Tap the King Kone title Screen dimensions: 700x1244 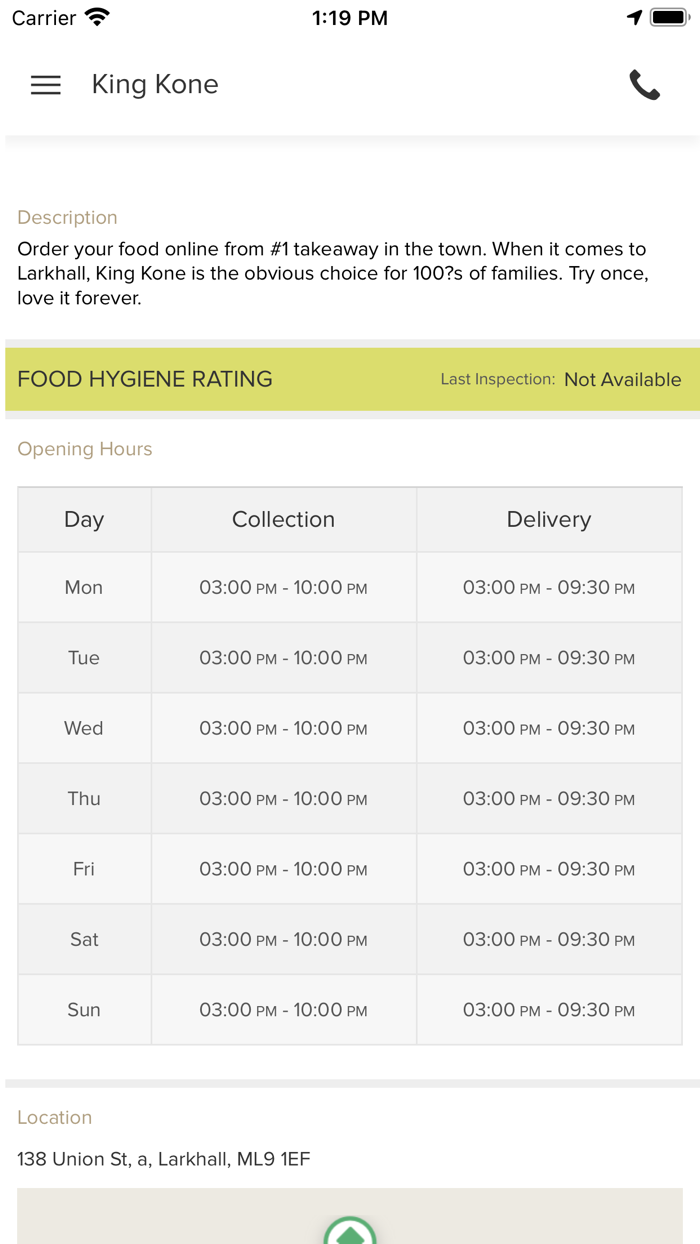click(155, 85)
